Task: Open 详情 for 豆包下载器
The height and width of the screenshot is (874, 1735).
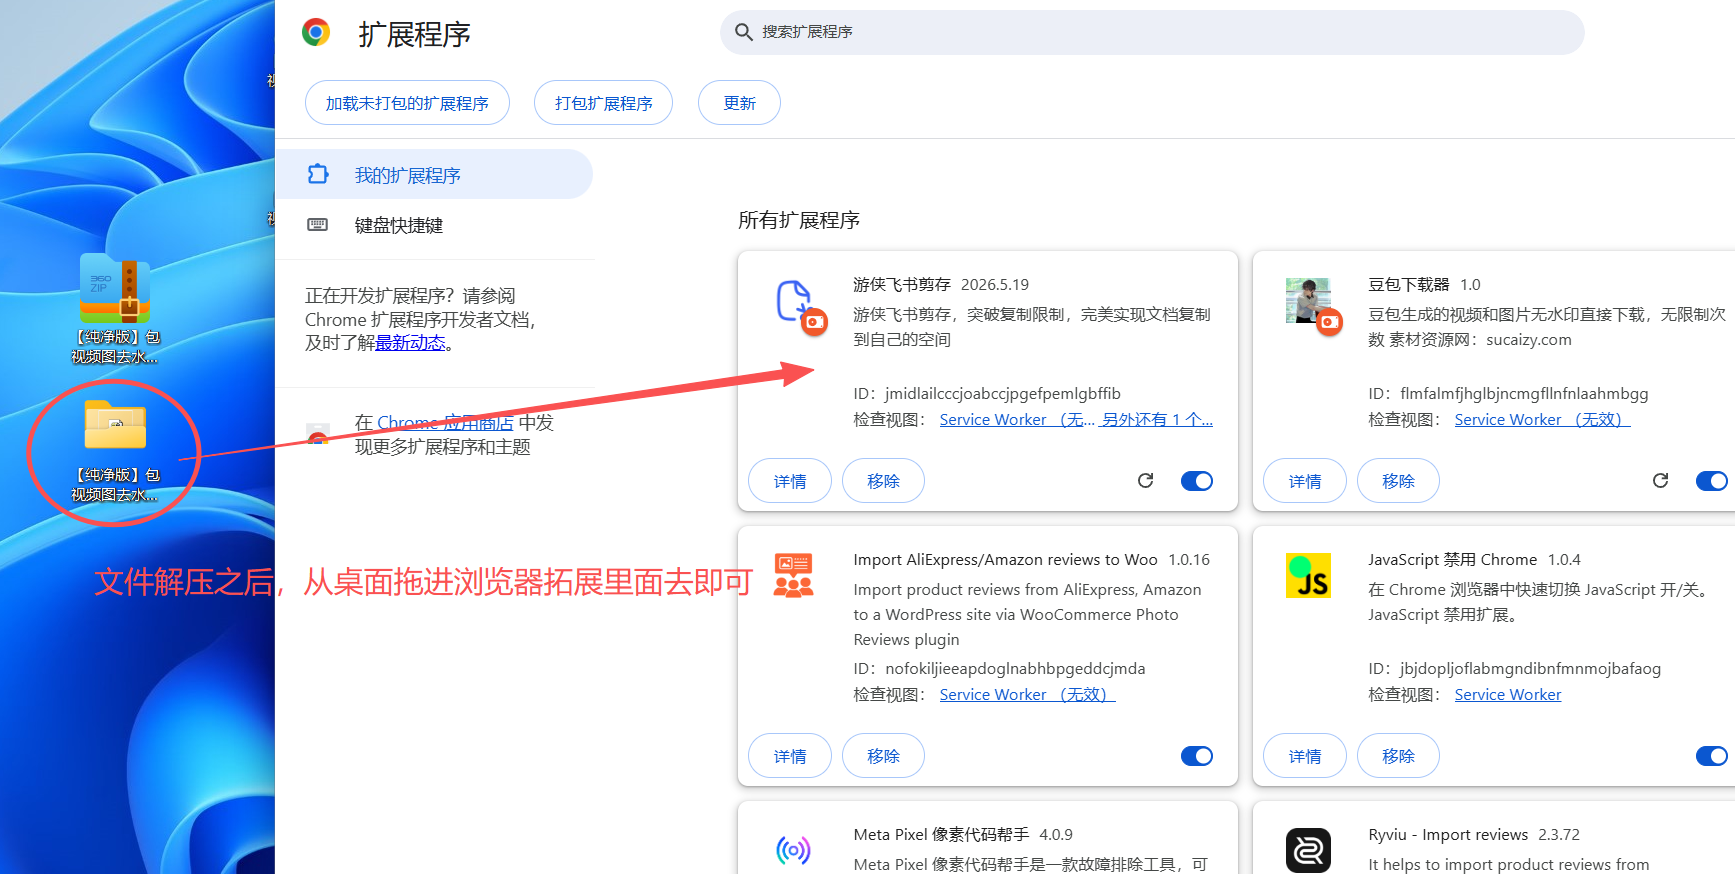Action: (x=1305, y=481)
